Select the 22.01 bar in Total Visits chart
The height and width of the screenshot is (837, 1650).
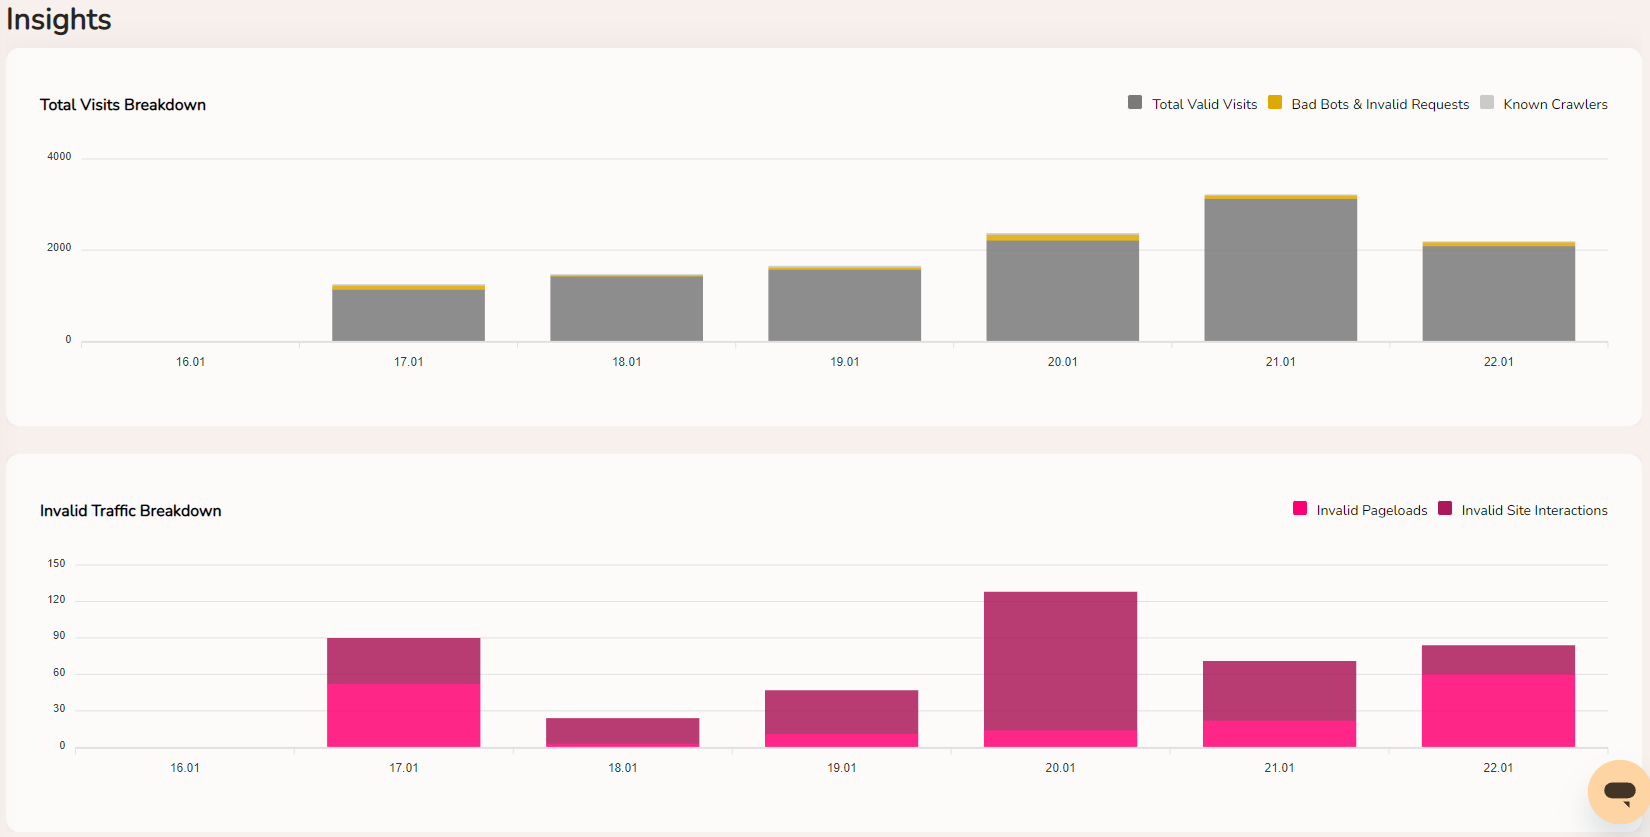click(1498, 293)
